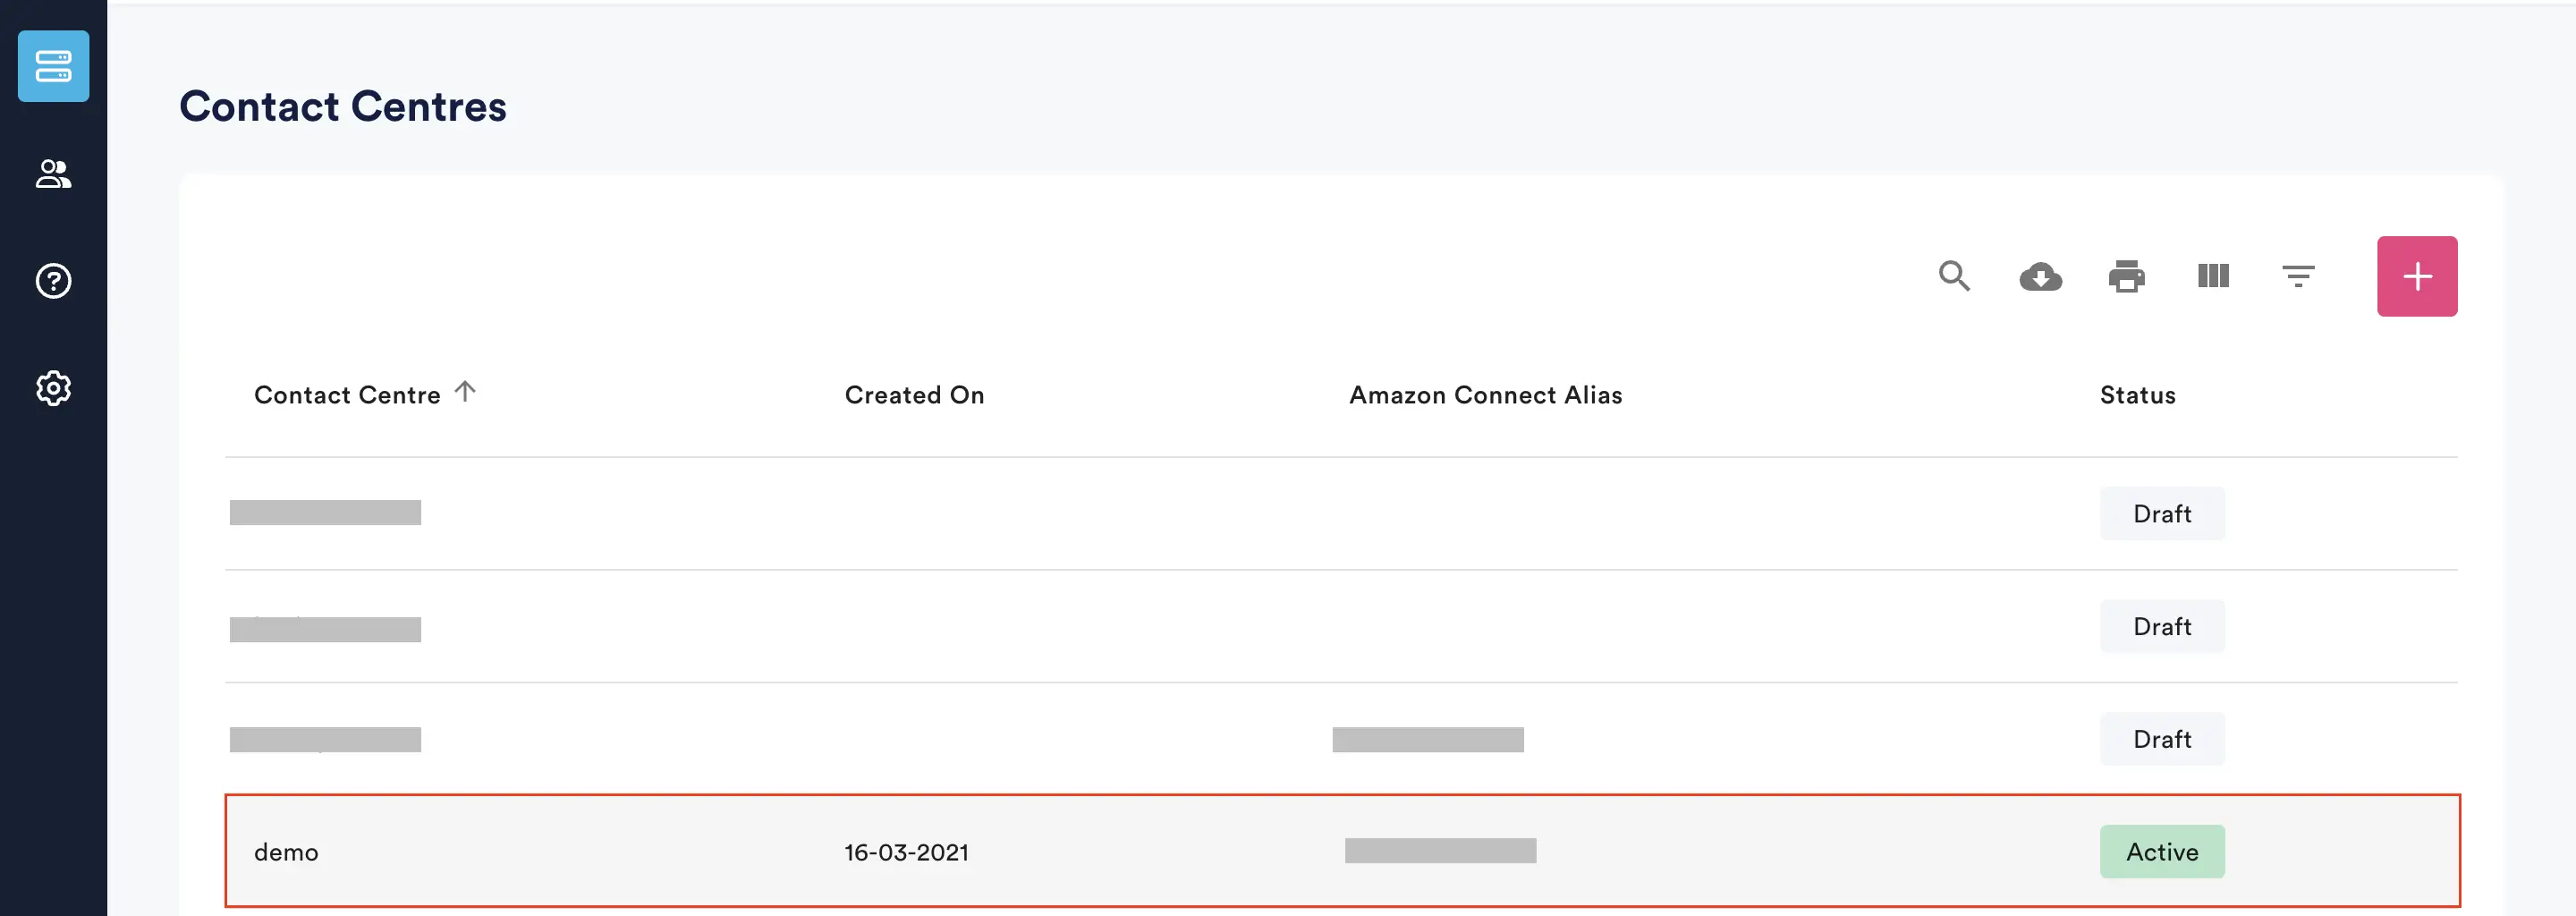The height and width of the screenshot is (916, 2576).
Task: Open Settings gear in sidebar
Action: pos(53,388)
